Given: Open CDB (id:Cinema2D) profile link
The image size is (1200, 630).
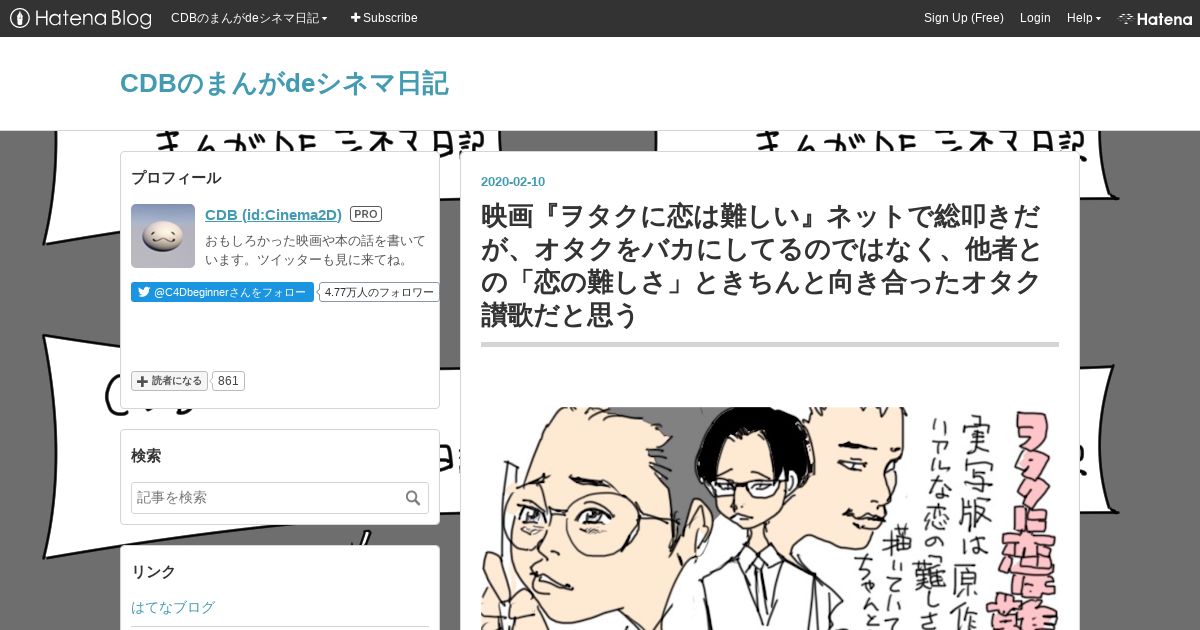Looking at the screenshot, I should click(273, 214).
